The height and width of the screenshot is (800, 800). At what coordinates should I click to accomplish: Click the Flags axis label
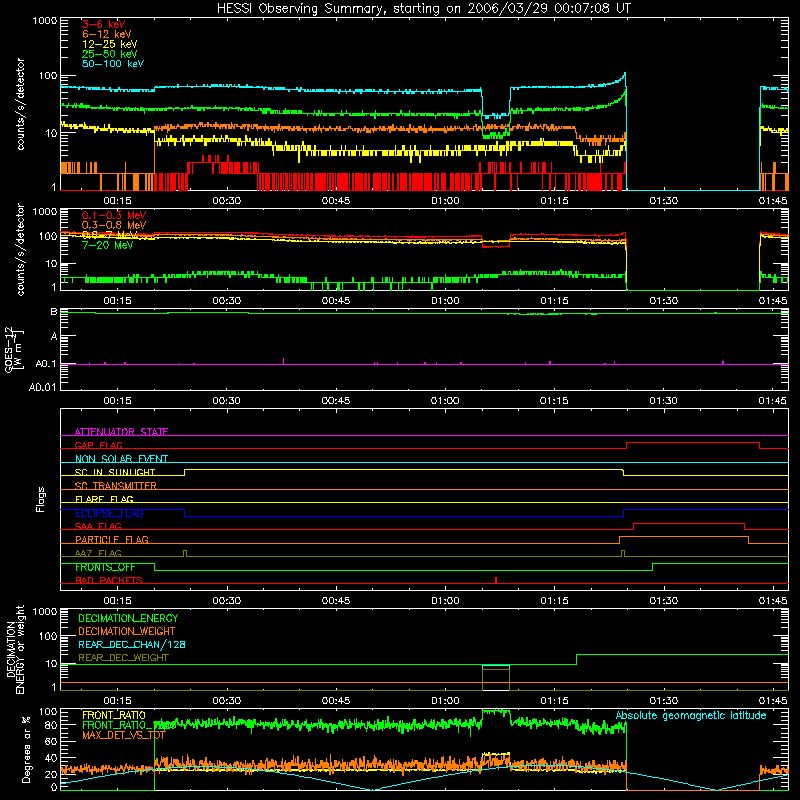tap(41, 499)
